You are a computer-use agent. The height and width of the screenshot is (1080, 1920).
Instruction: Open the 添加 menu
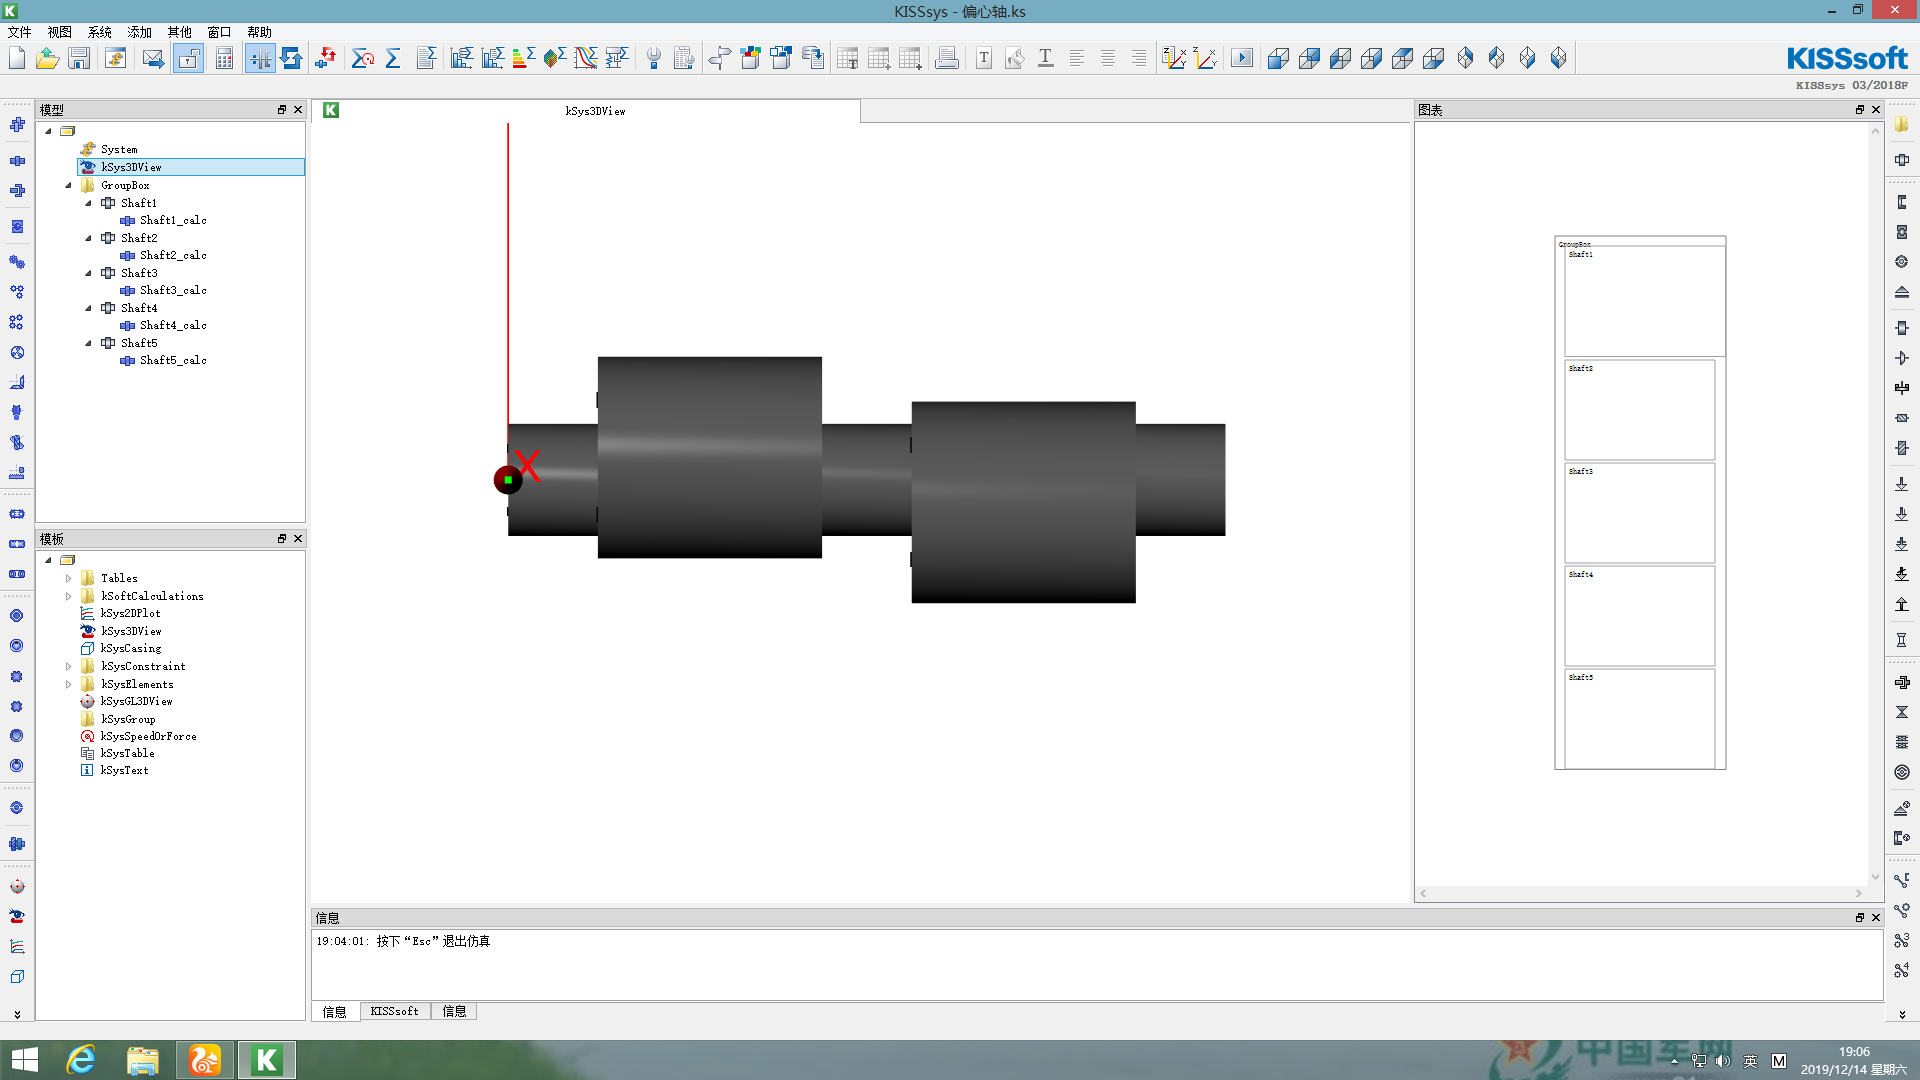pyautogui.click(x=140, y=32)
